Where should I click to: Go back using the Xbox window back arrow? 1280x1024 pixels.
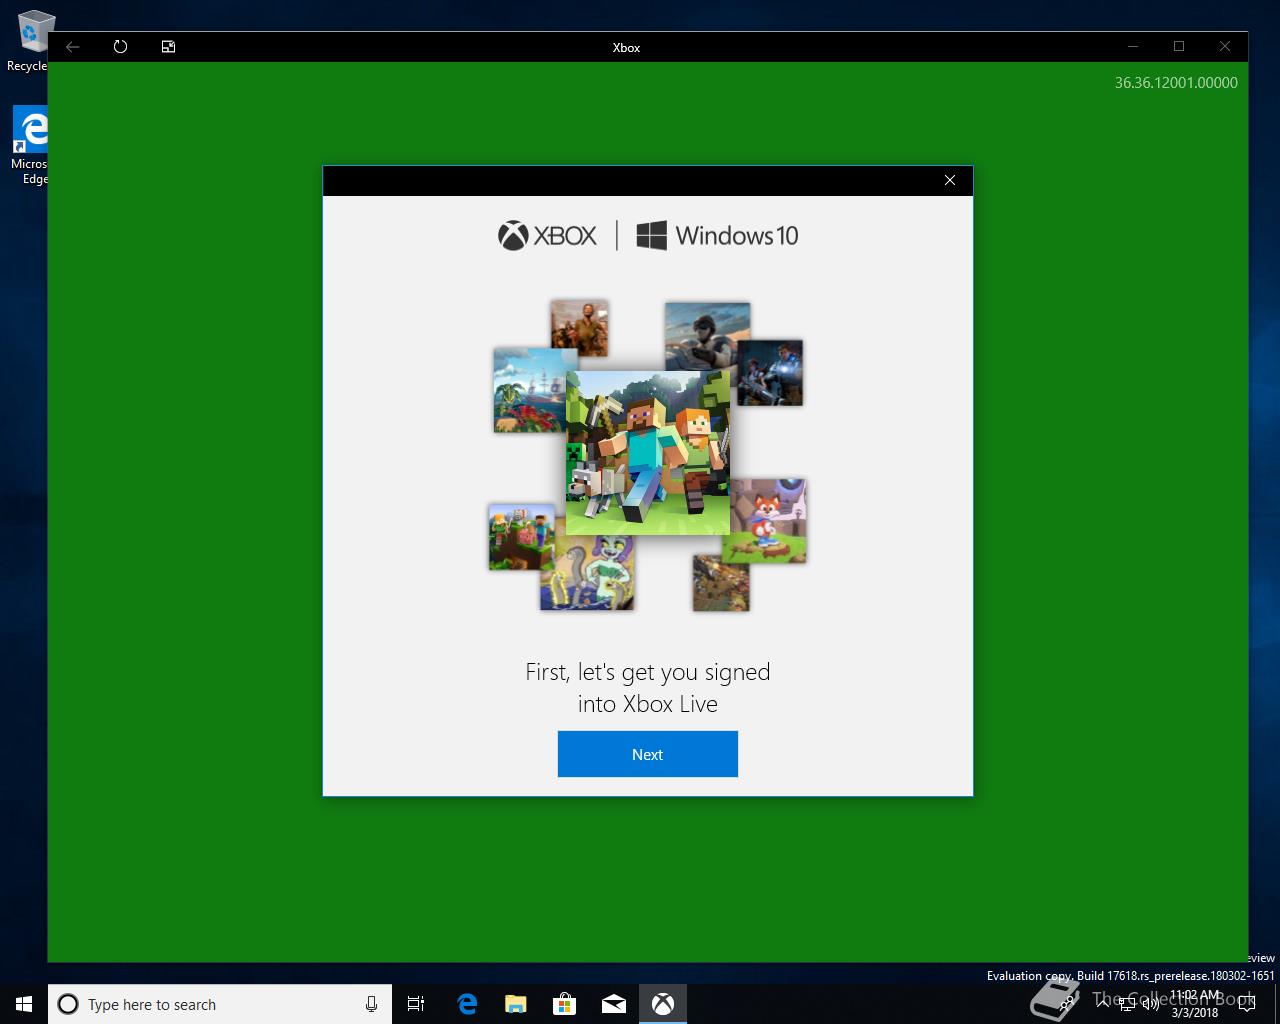72,47
